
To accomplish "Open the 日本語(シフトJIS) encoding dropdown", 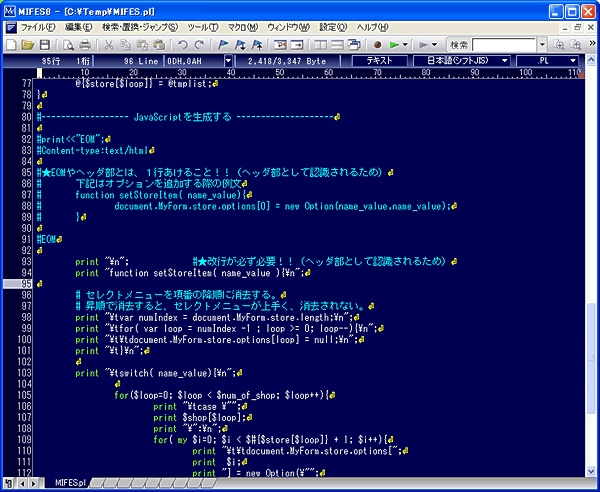I will (x=505, y=61).
